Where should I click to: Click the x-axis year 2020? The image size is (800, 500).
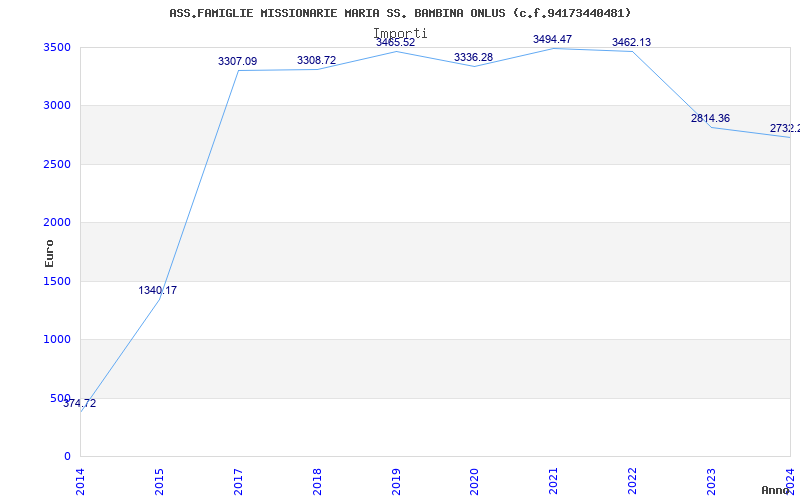pos(474,482)
